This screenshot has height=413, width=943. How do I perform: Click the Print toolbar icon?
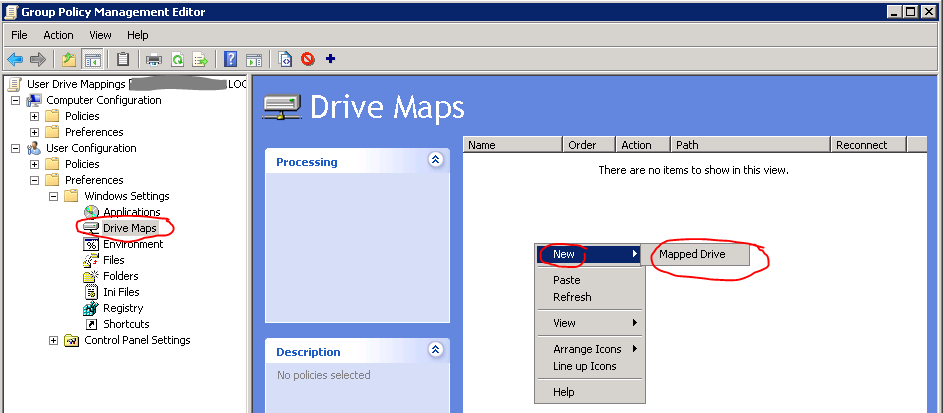point(154,59)
